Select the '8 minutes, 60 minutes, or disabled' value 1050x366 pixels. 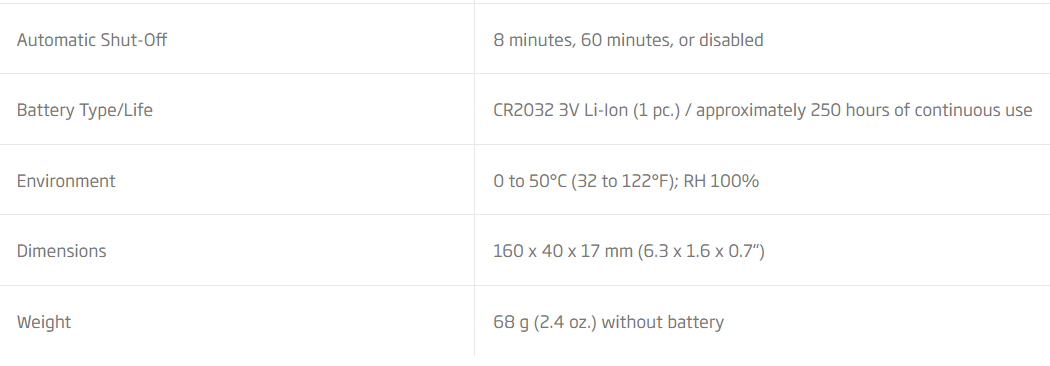tap(628, 40)
